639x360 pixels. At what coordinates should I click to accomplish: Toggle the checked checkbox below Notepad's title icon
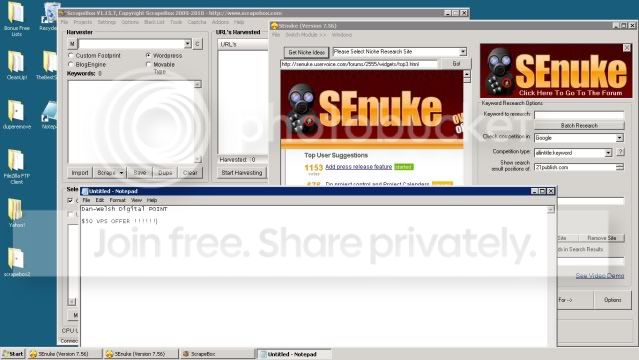pos(70,200)
